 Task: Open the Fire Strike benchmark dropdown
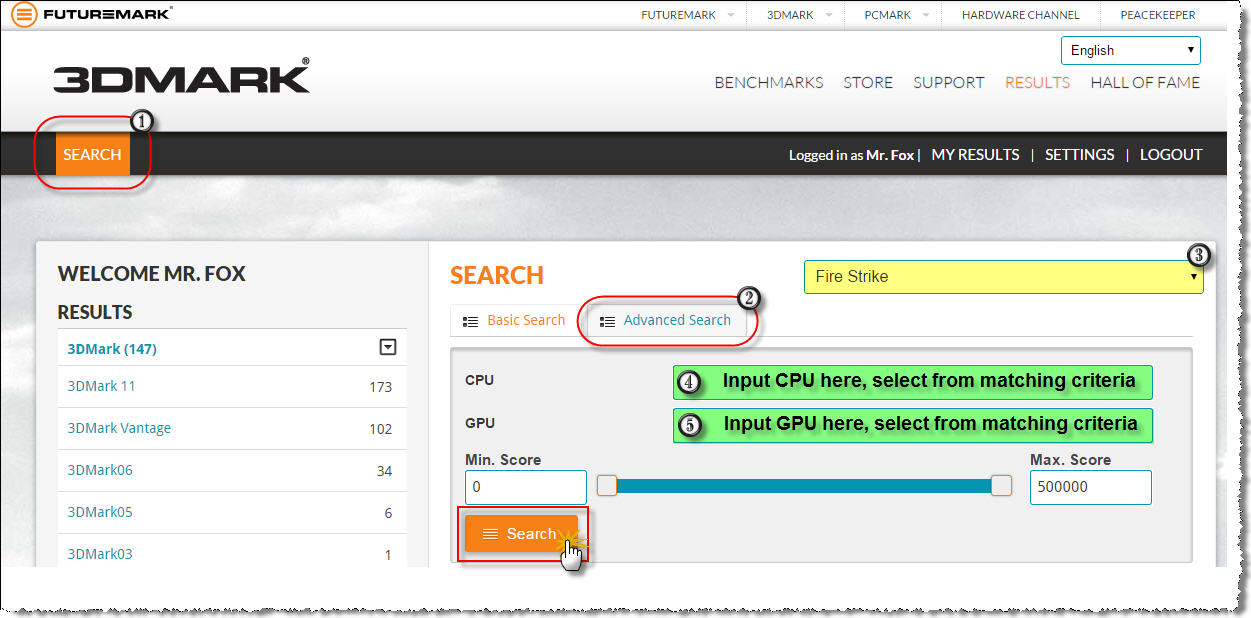[1003, 277]
